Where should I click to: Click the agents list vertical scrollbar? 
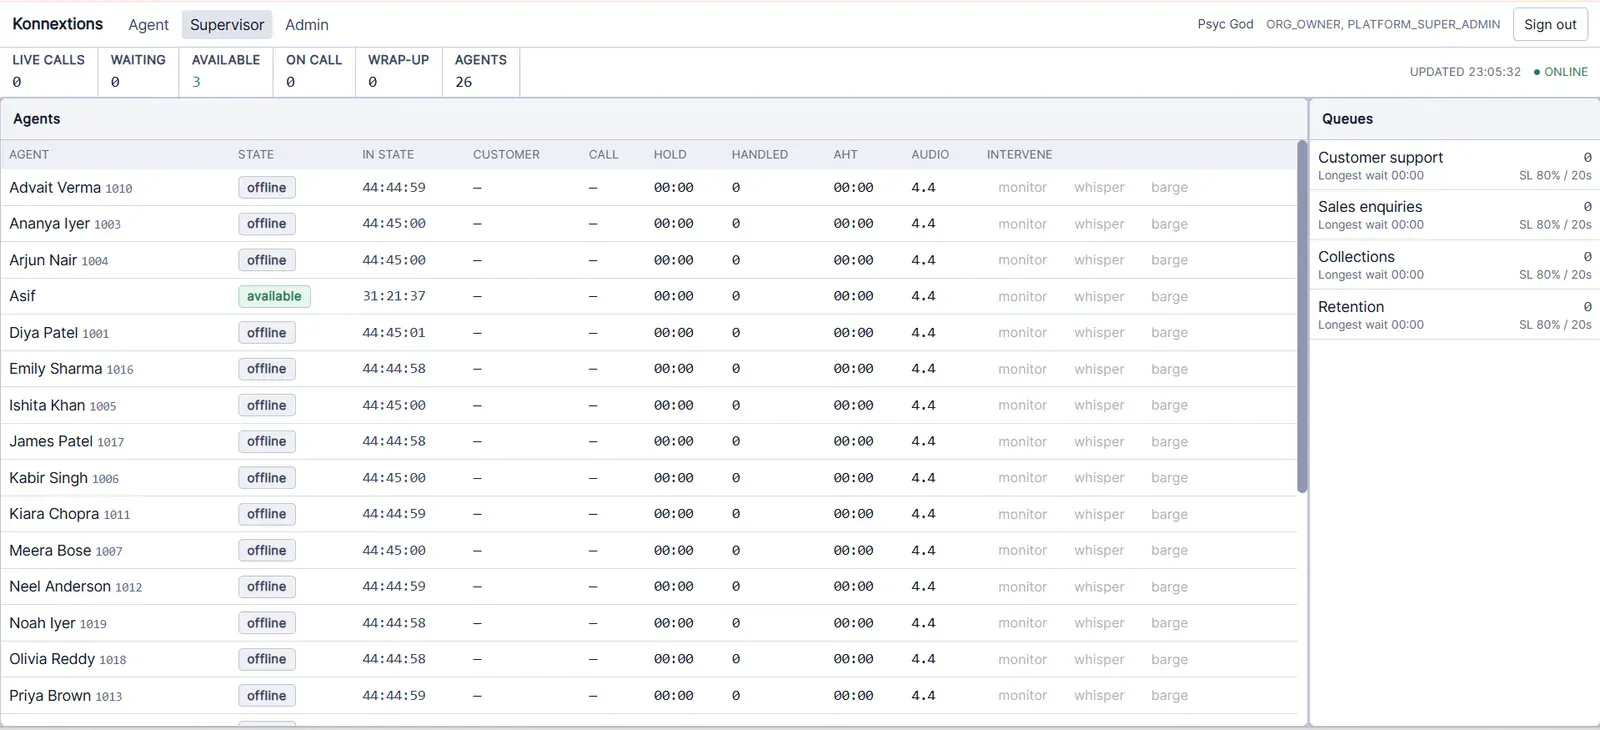click(1302, 317)
